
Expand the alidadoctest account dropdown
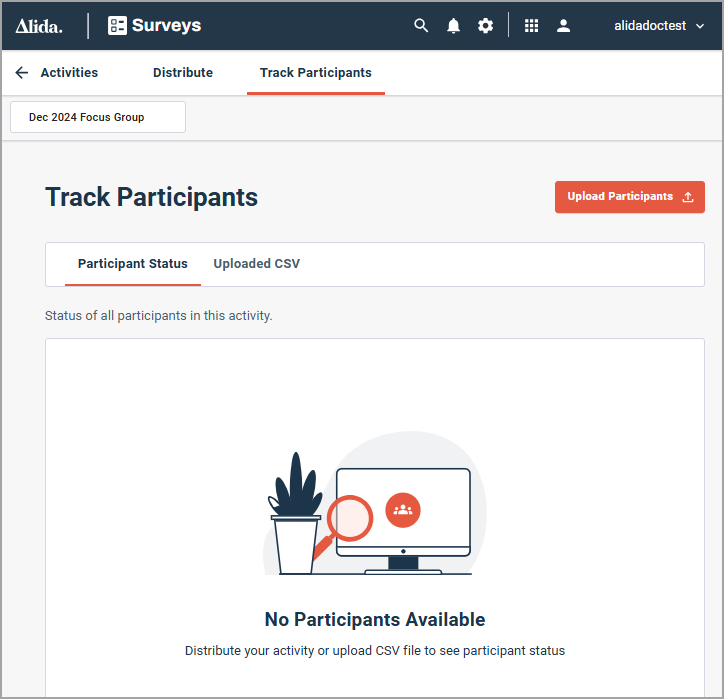point(659,26)
